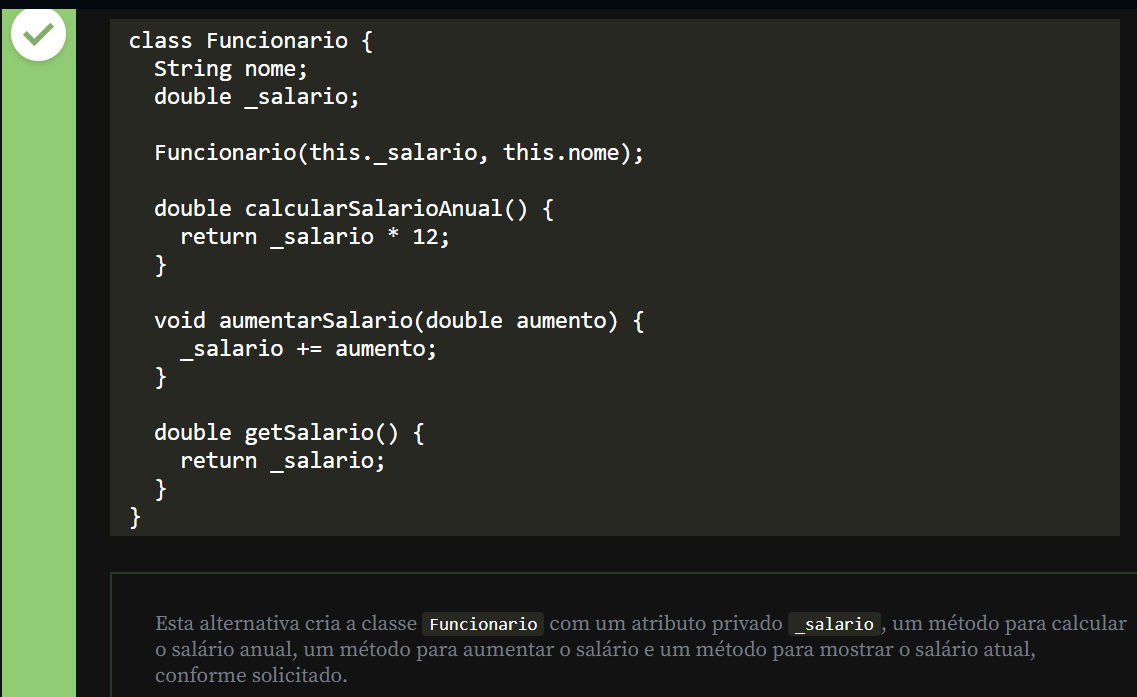Click the closing brace after '_salario += aumento;'
Screen dimensions: 1137x697
tap(161, 377)
